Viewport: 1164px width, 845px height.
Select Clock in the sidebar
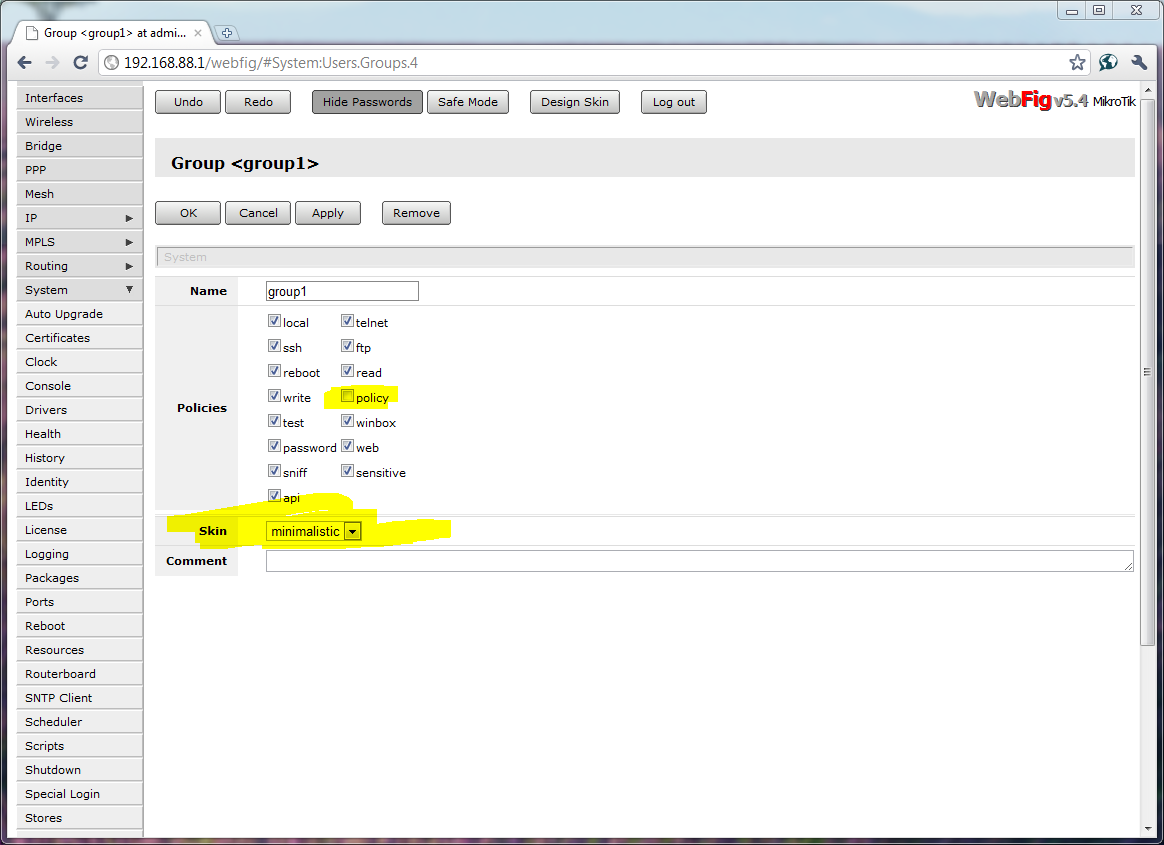(79, 362)
